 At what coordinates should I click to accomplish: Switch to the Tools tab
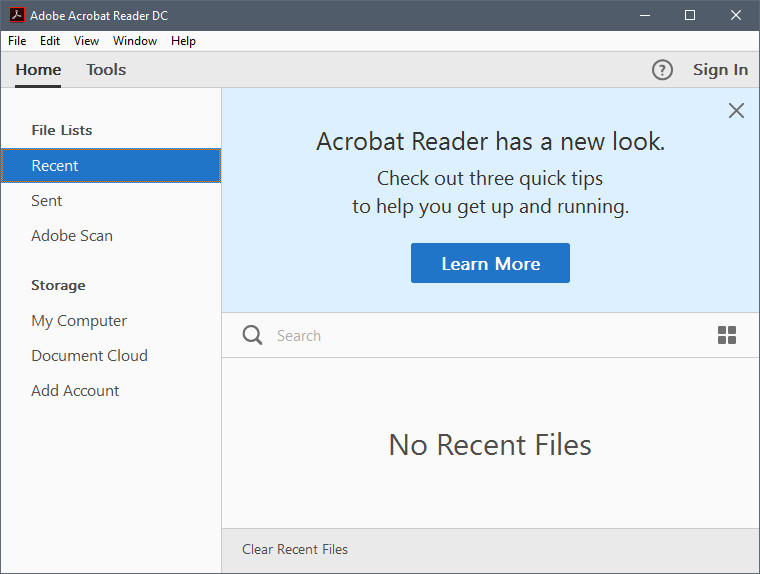point(106,70)
